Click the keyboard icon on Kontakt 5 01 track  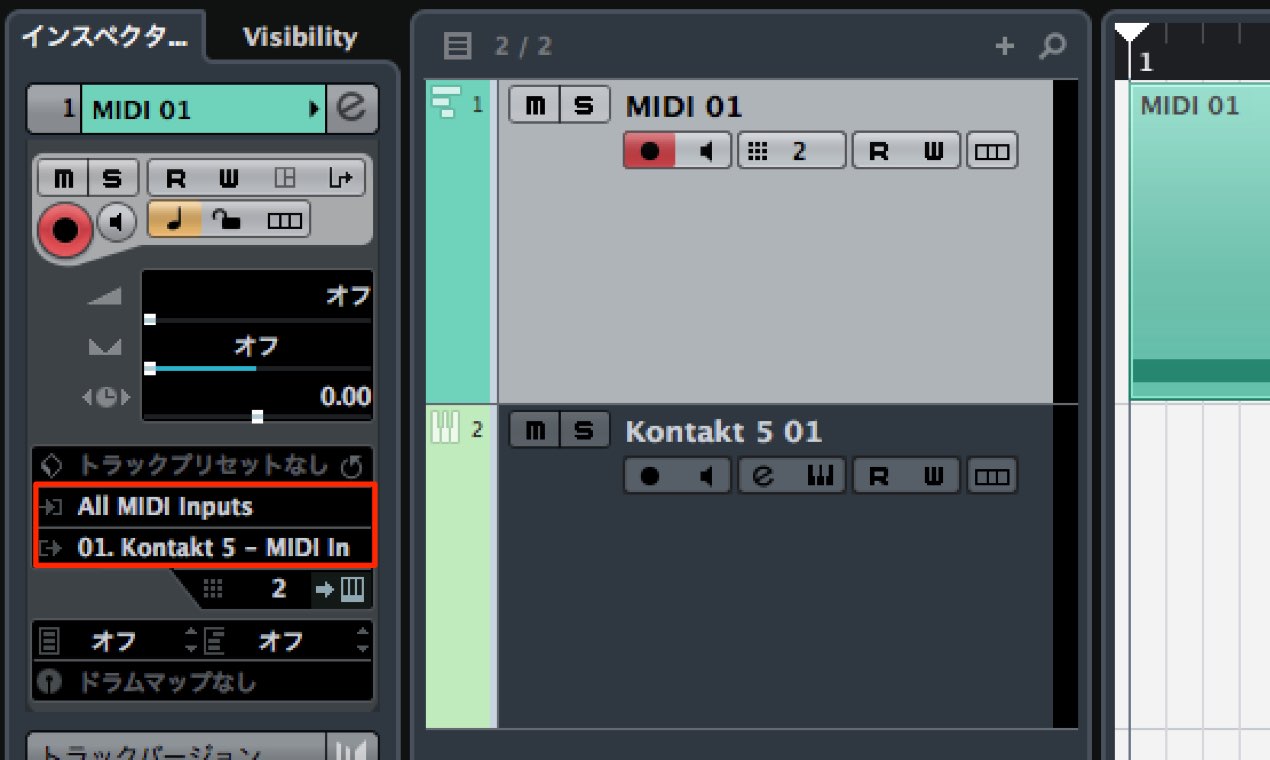coord(820,476)
